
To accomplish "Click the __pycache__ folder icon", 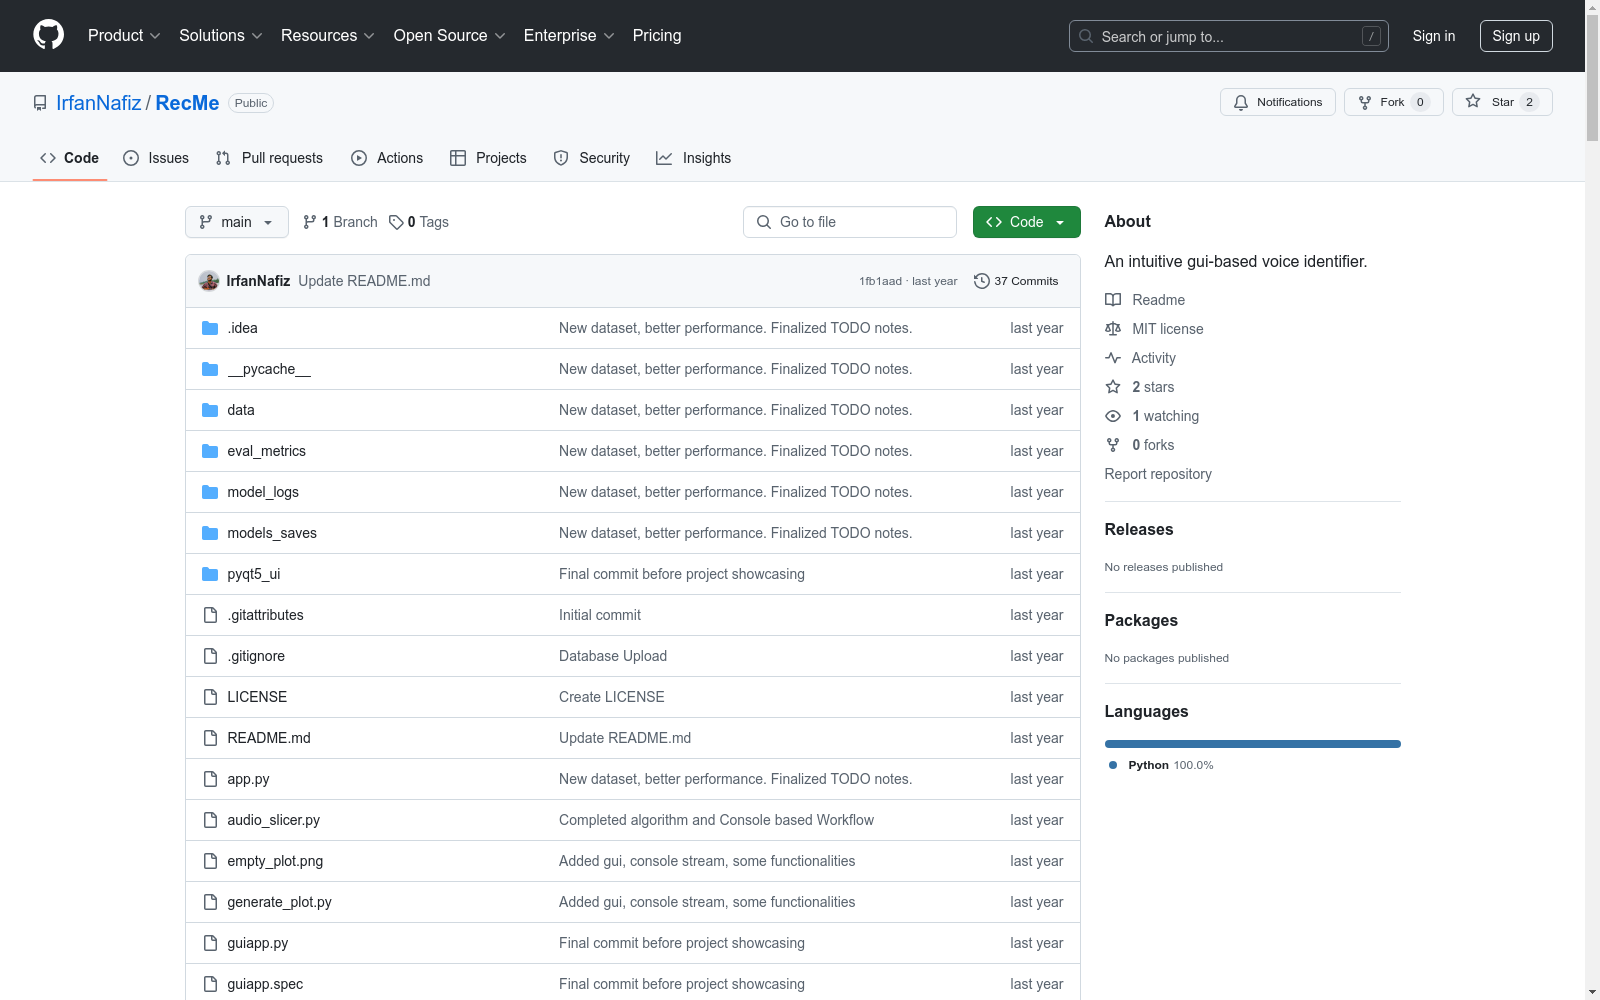I will (x=210, y=369).
